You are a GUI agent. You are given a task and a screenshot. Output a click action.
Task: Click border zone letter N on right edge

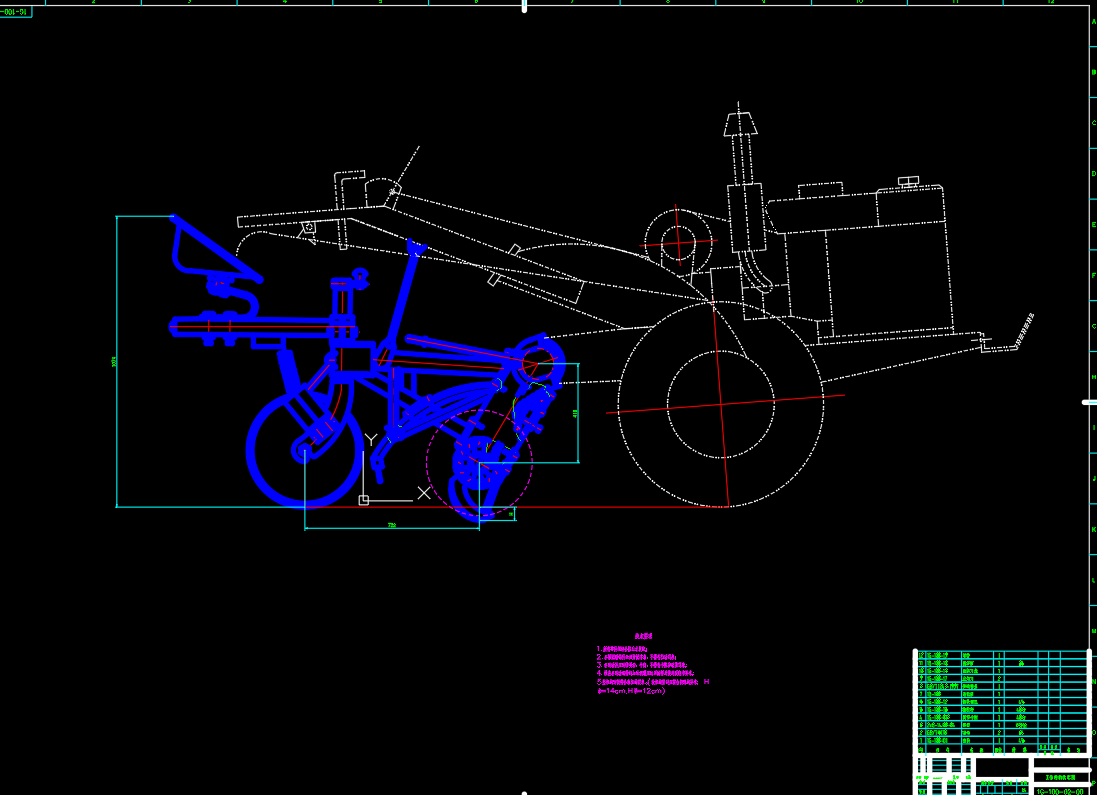[x=1094, y=682]
